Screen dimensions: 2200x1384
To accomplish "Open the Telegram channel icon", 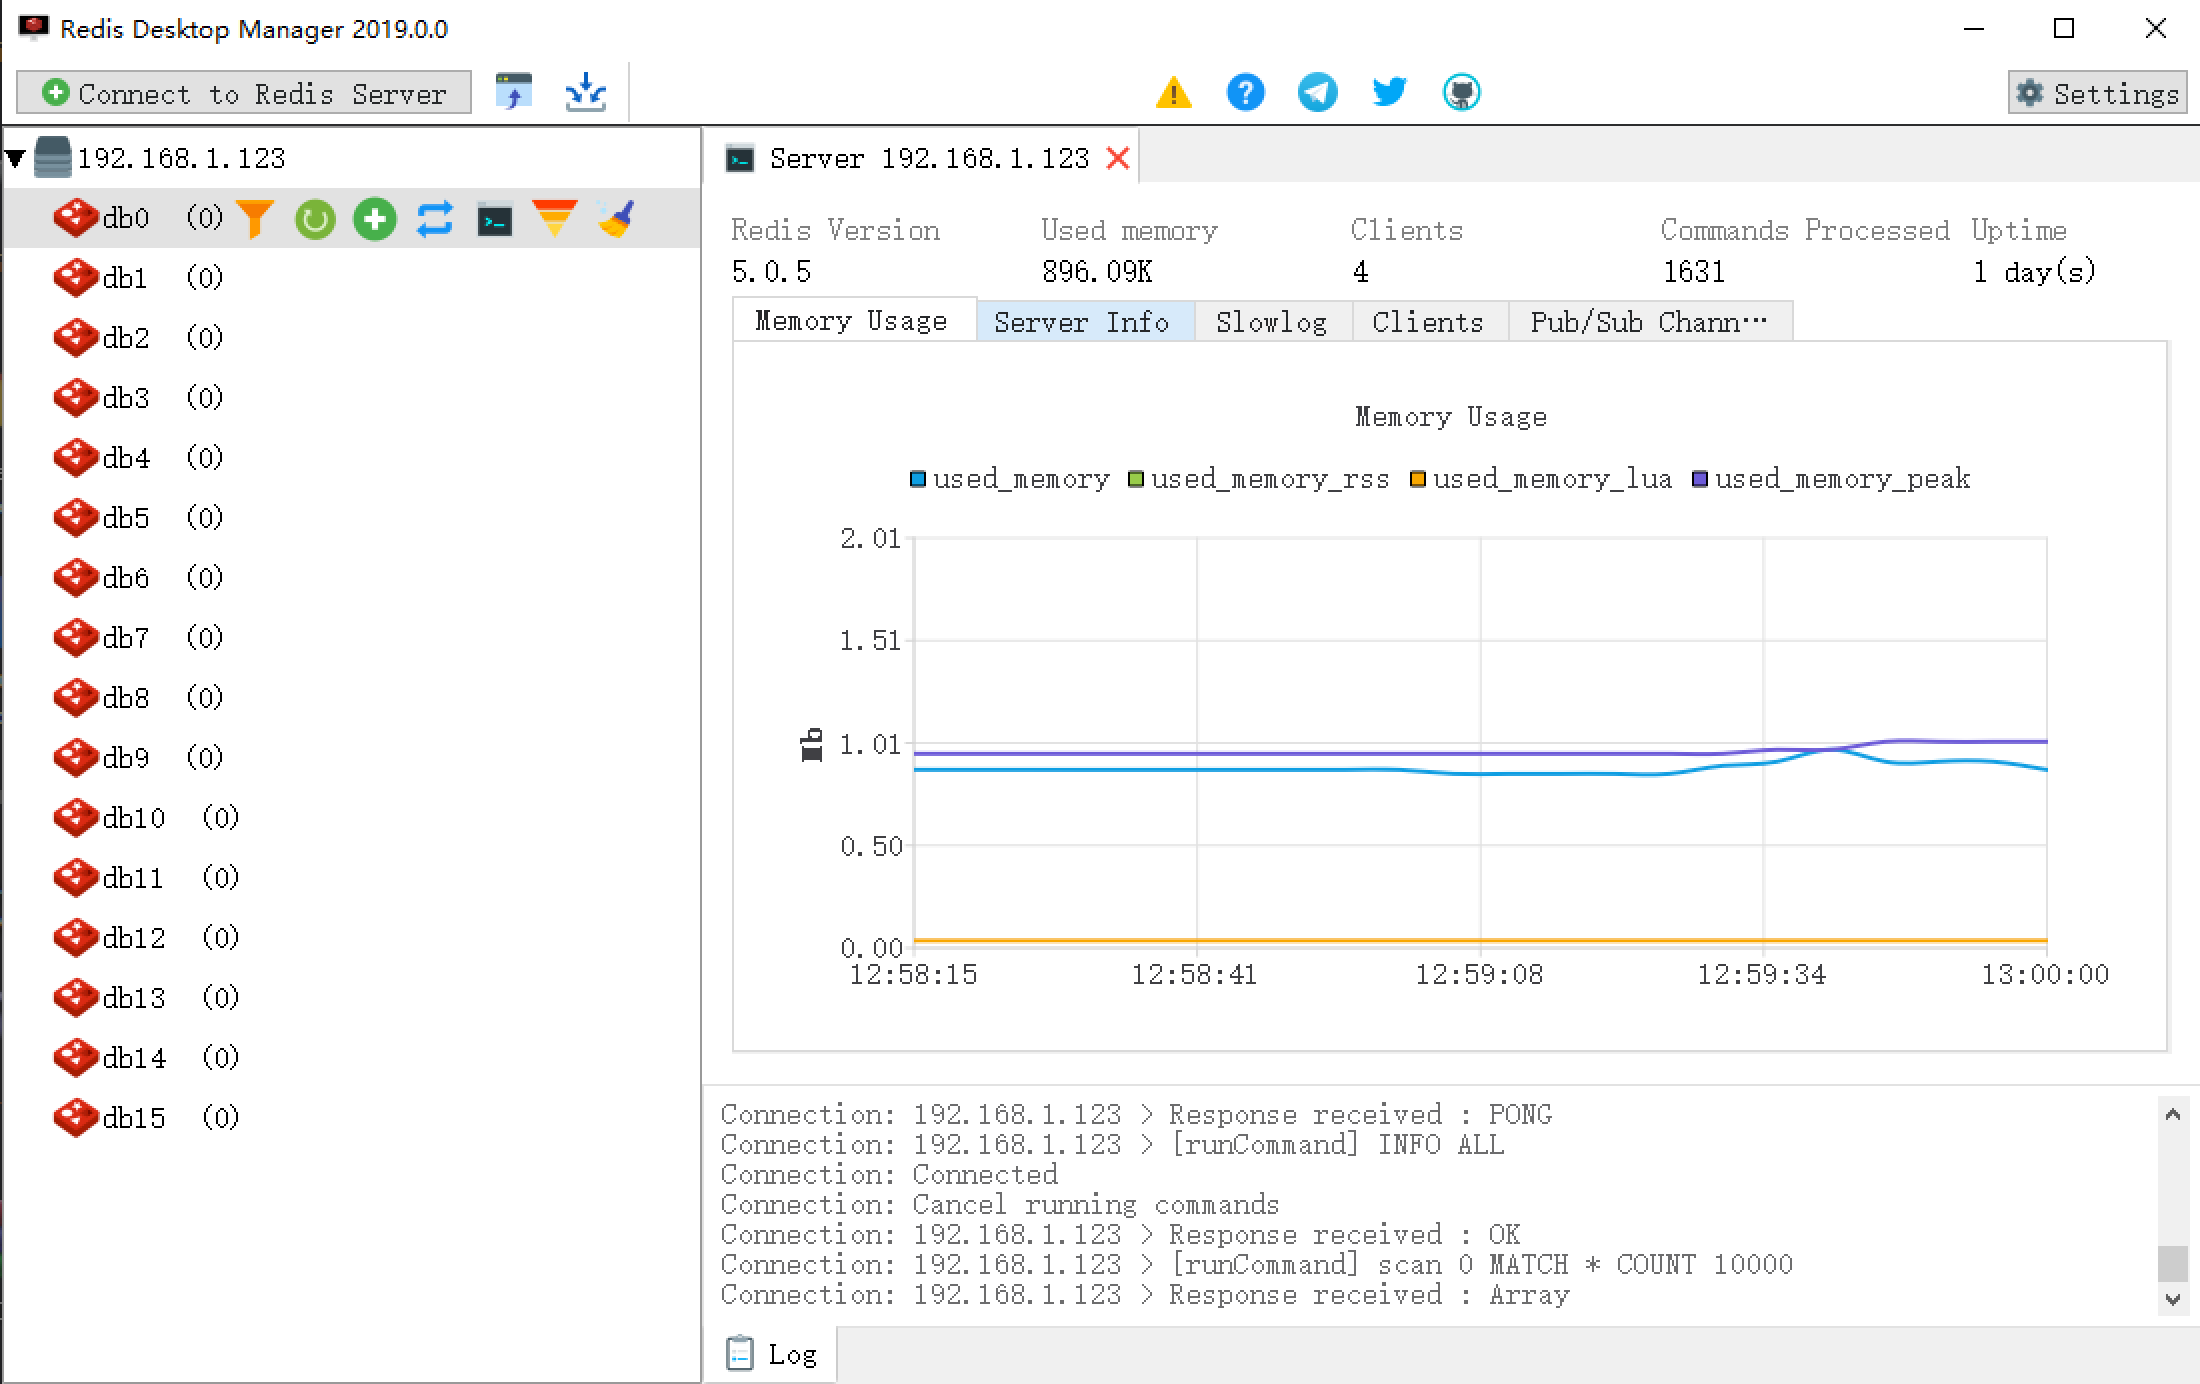I will click(x=1317, y=92).
